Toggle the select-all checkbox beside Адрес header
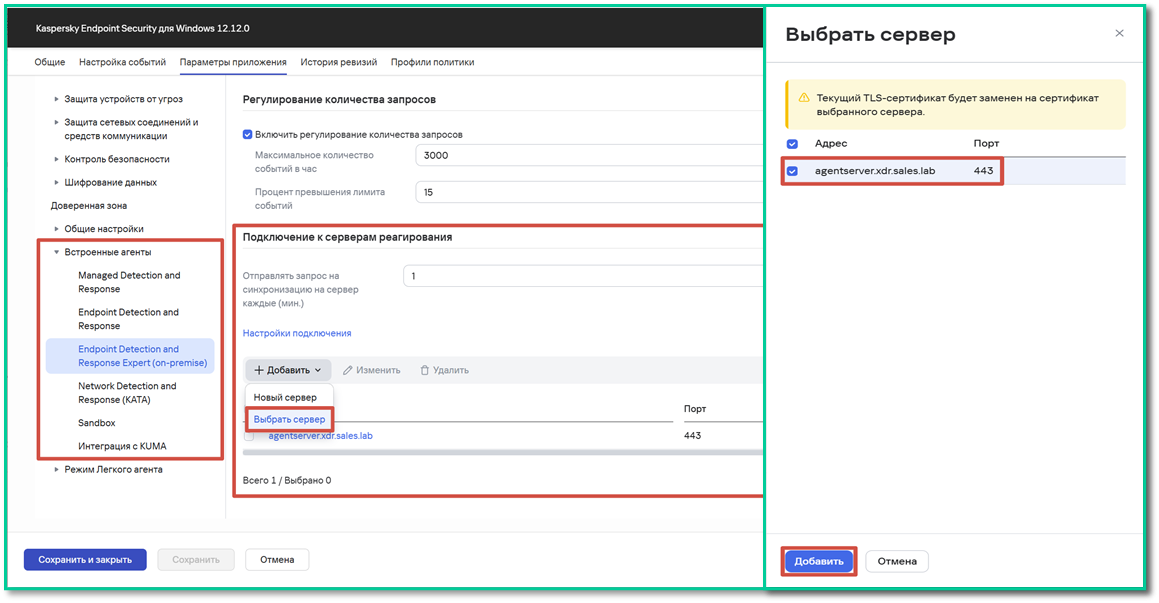Screen dimensions: 1159x603 pyautogui.click(x=792, y=143)
